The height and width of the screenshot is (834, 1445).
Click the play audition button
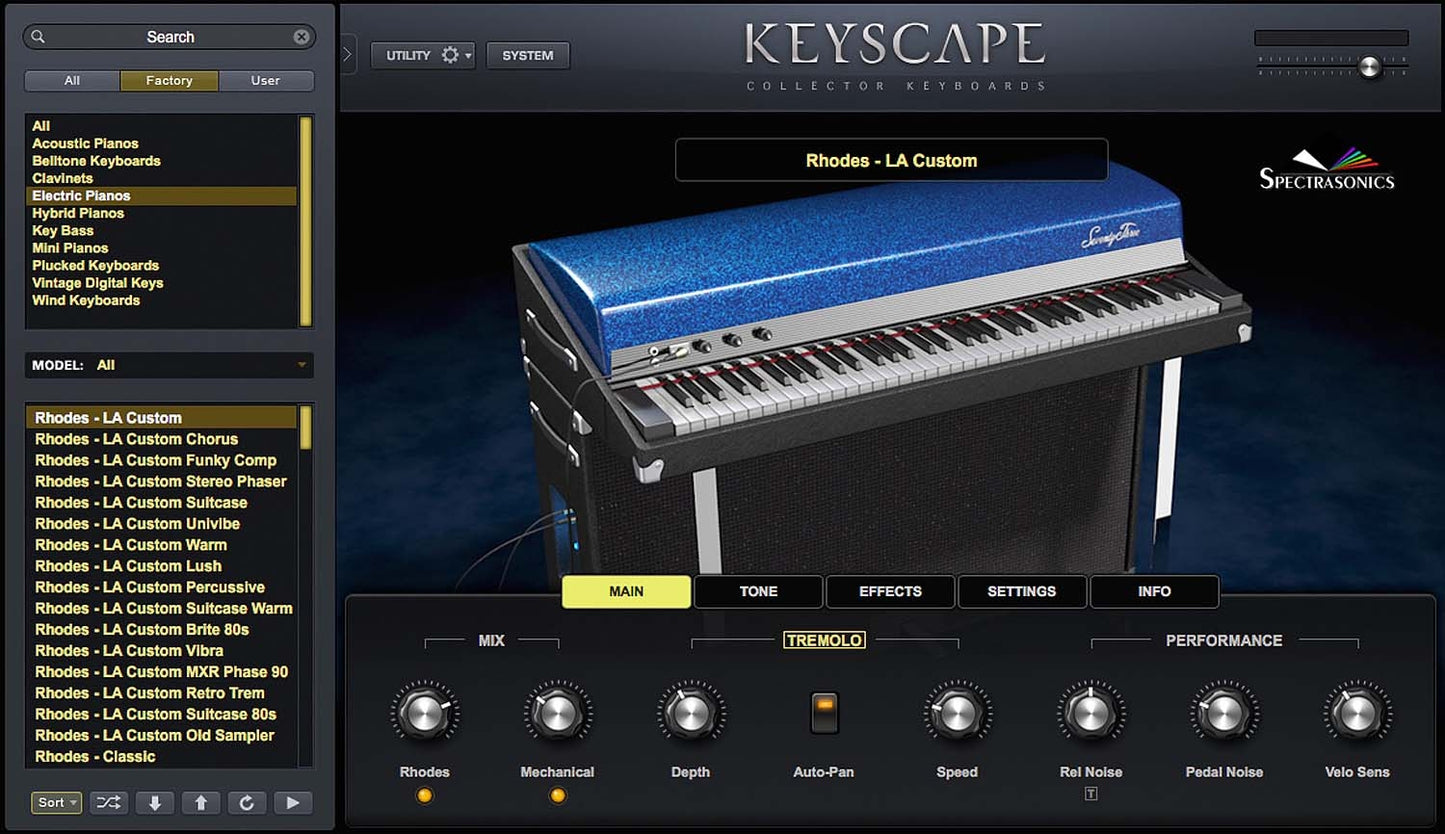292,802
